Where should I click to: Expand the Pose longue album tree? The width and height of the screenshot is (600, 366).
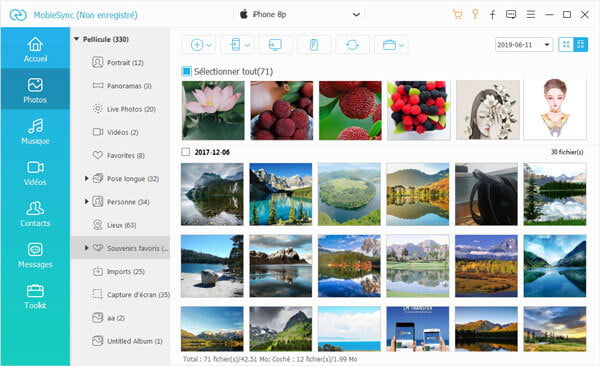[86, 178]
